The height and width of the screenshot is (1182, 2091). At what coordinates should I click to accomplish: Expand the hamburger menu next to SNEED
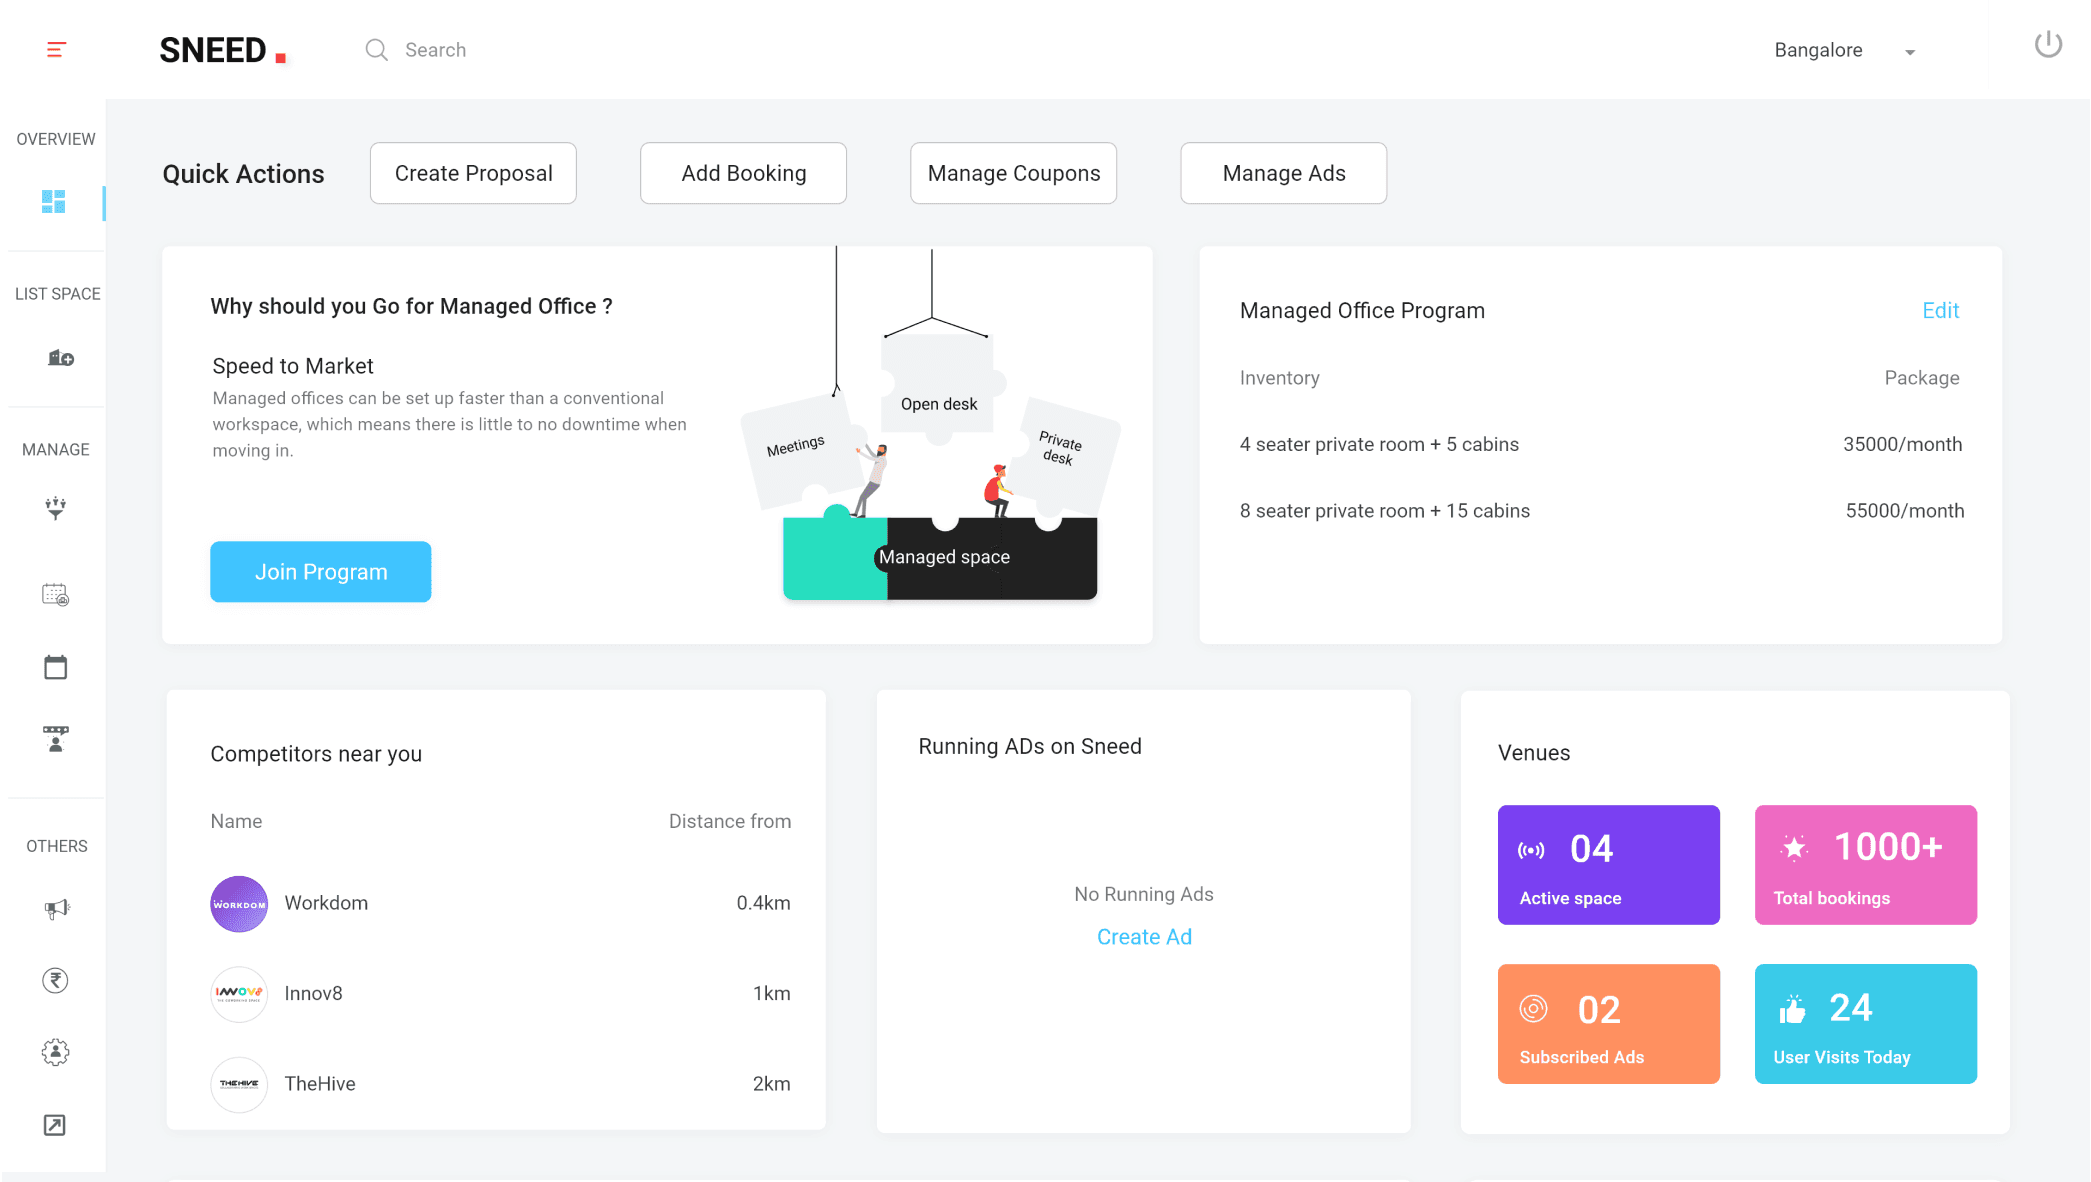coord(56,48)
